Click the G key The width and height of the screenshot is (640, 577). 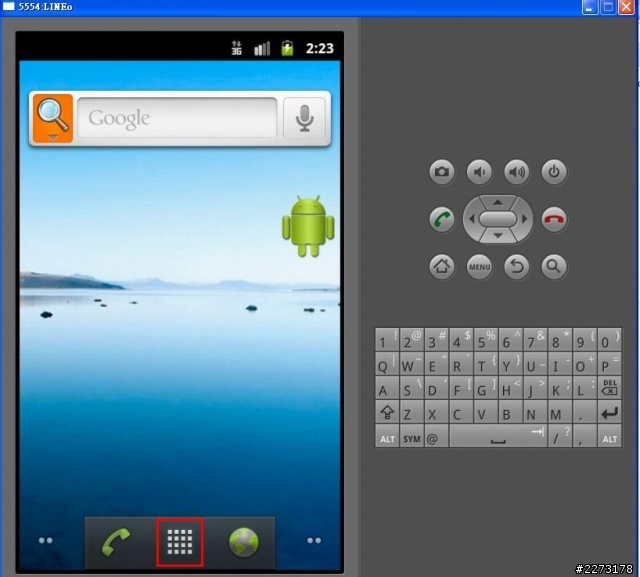(486, 388)
